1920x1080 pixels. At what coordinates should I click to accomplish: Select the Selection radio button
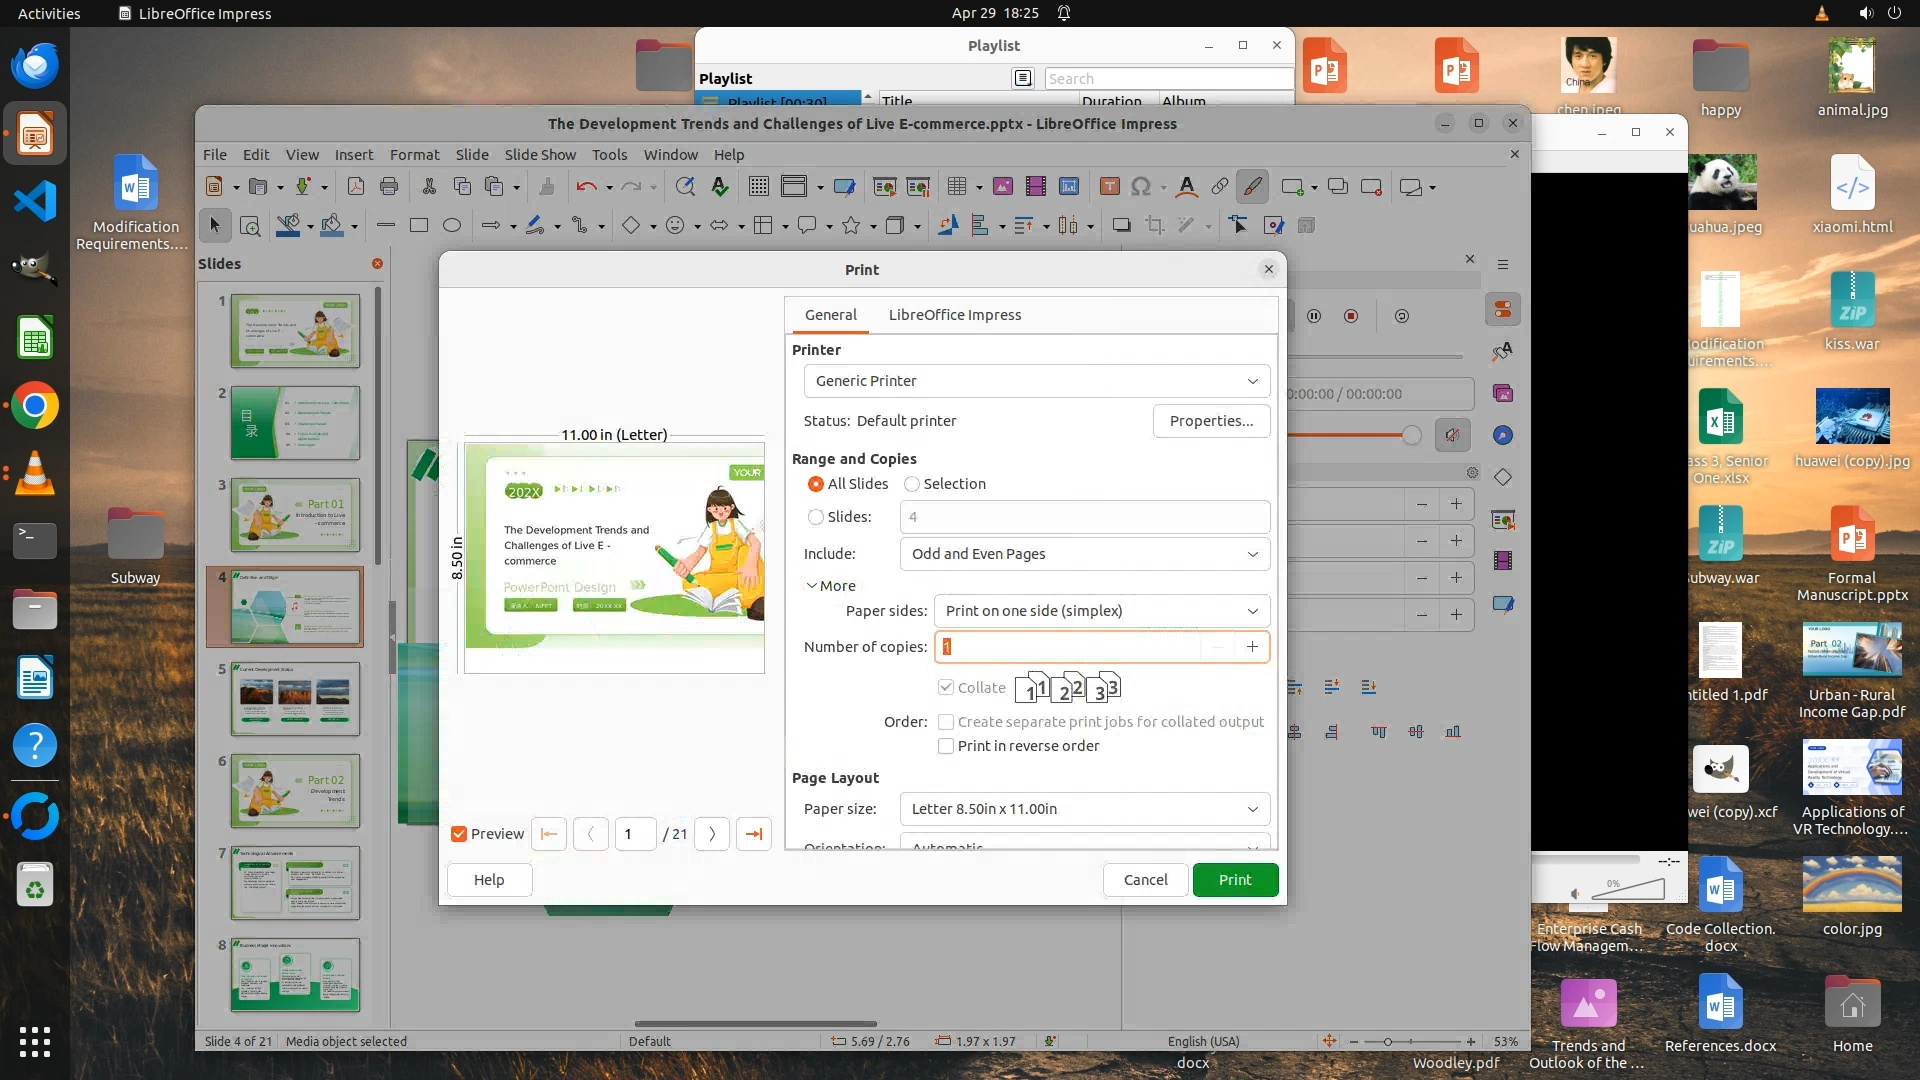click(x=912, y=484)
